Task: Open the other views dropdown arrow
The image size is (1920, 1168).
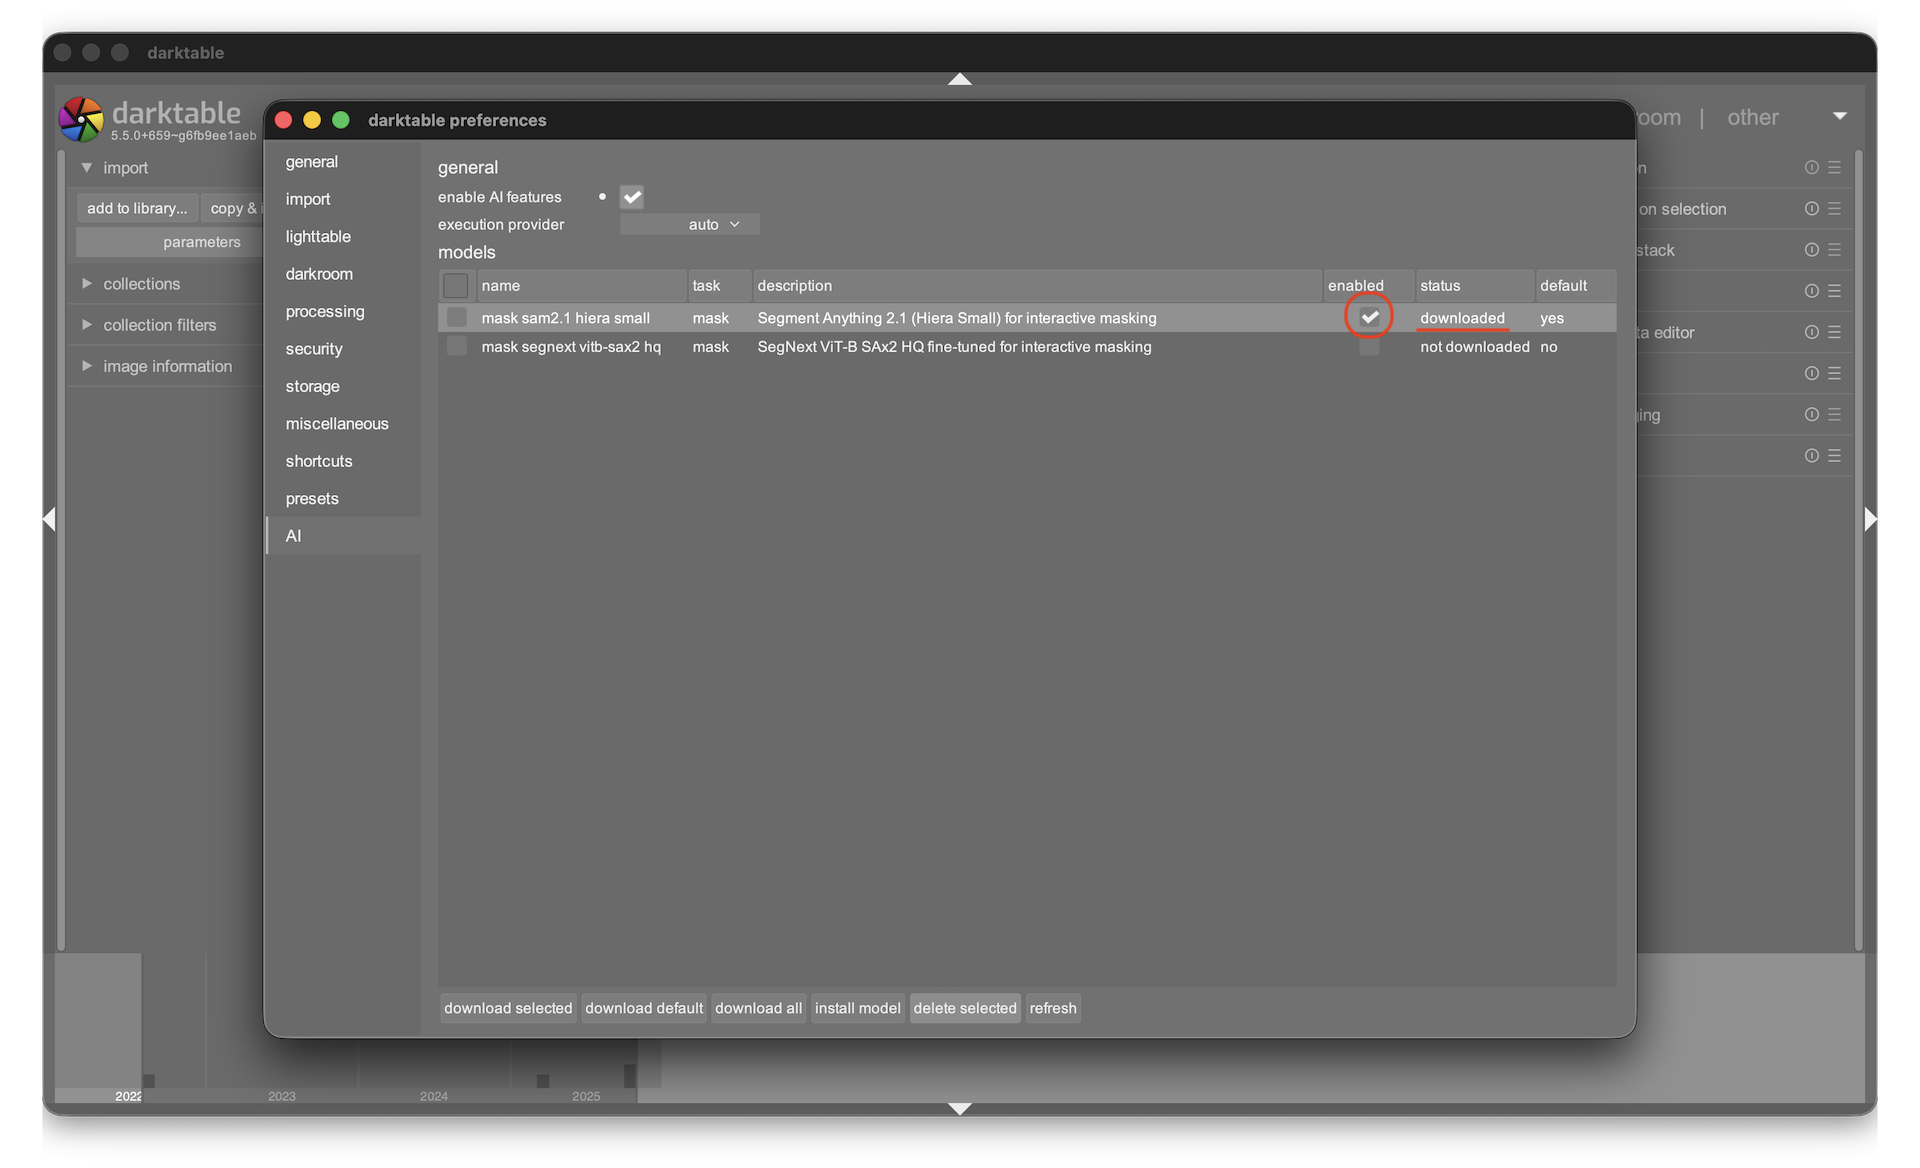Action: 1839,117
